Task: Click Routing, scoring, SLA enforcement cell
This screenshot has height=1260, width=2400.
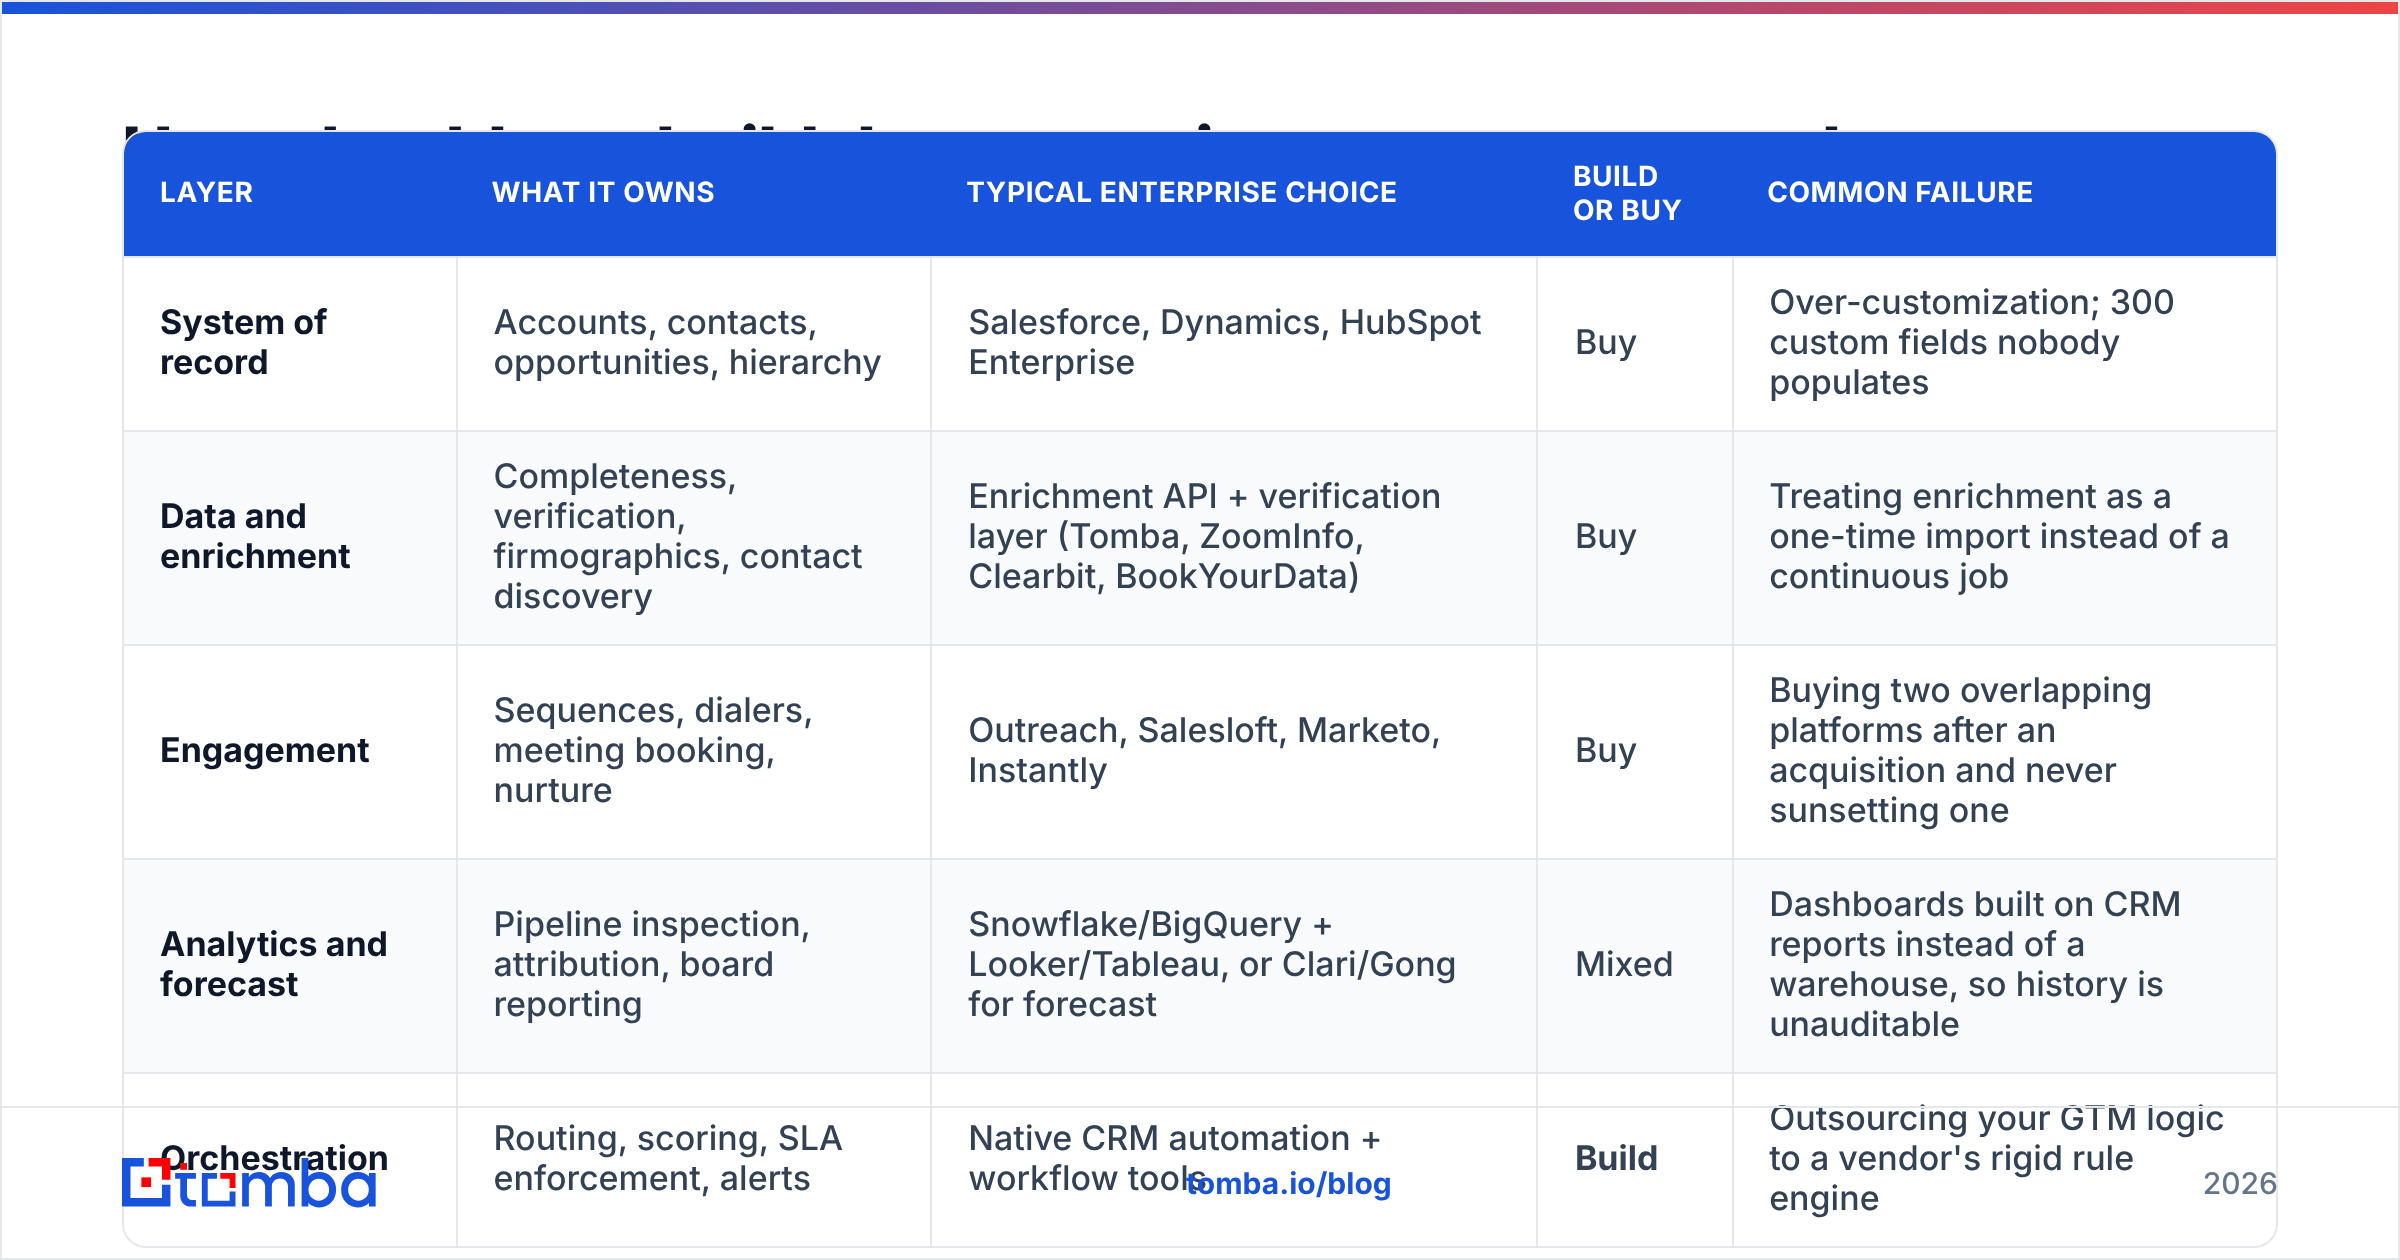Action: coord(694,1159)
